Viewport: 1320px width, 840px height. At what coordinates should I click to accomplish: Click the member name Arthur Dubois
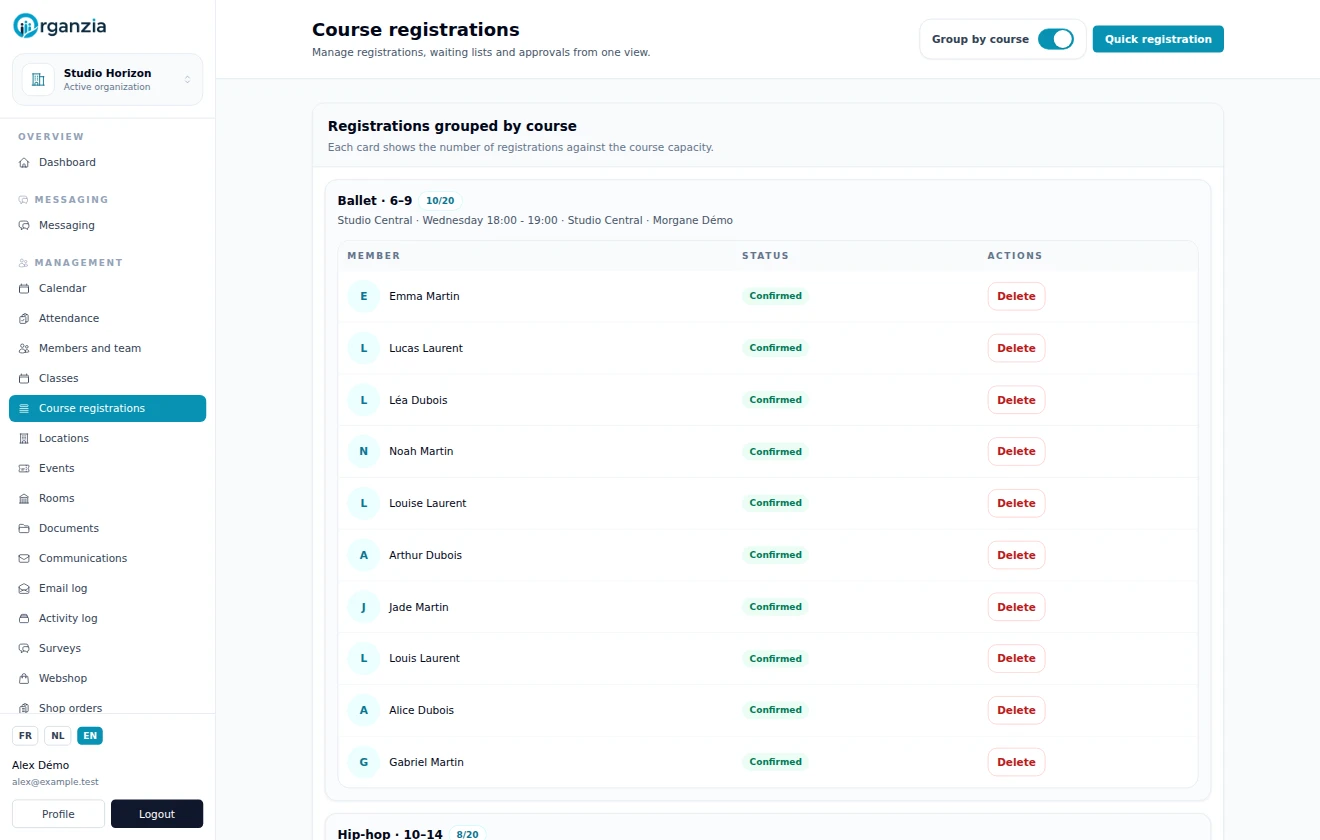tap(425, 555)
